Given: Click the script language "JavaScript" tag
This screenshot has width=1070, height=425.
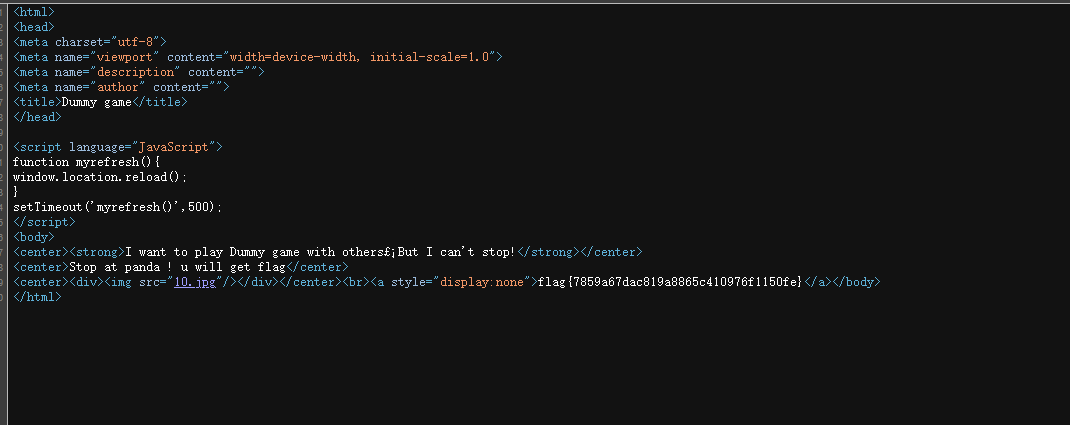Looking at the screenshot, I should click(x=117, y=147).
